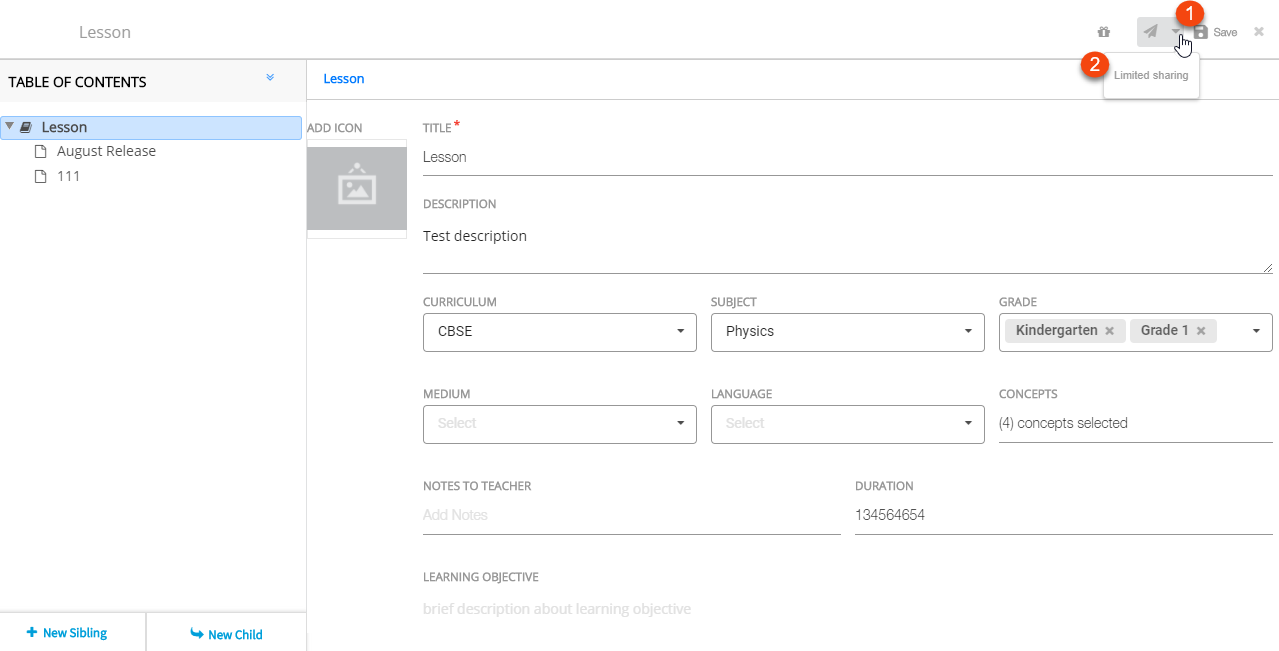The height and width of the screenshot is (651, 1279).
Task: Click the add icon image placeholder
Action: pyautogui.click(x=356, y=189)
